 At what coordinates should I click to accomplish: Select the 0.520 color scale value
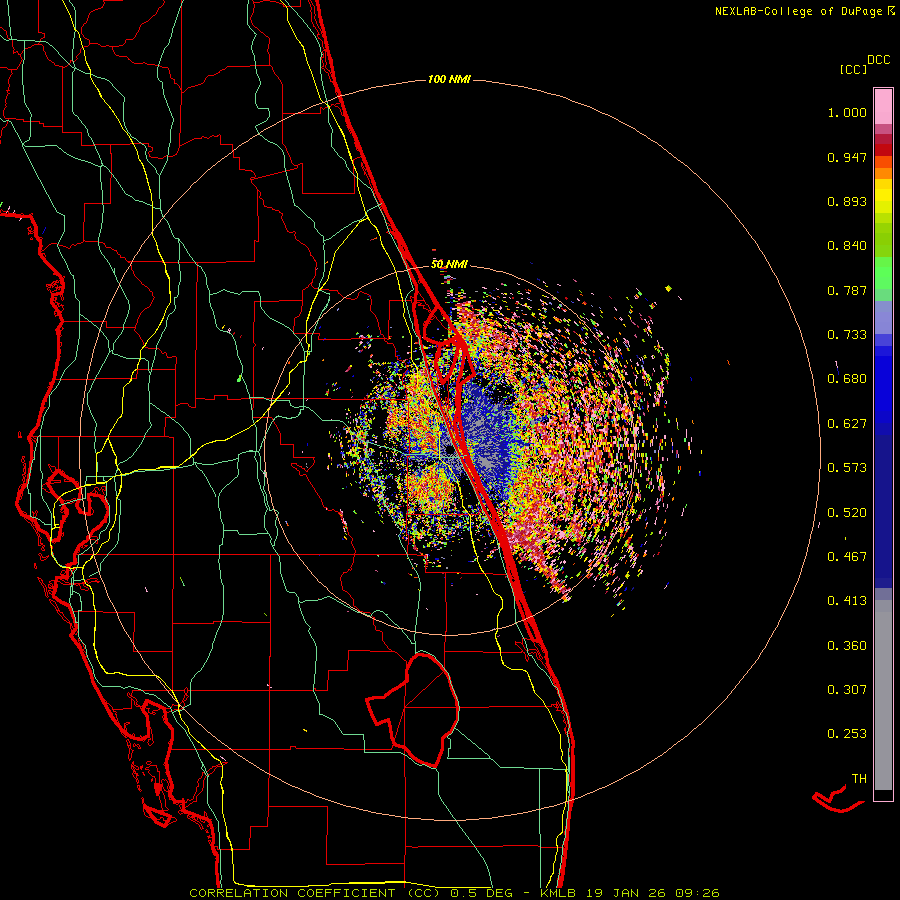pyautogui.click(x=847, y=513)
